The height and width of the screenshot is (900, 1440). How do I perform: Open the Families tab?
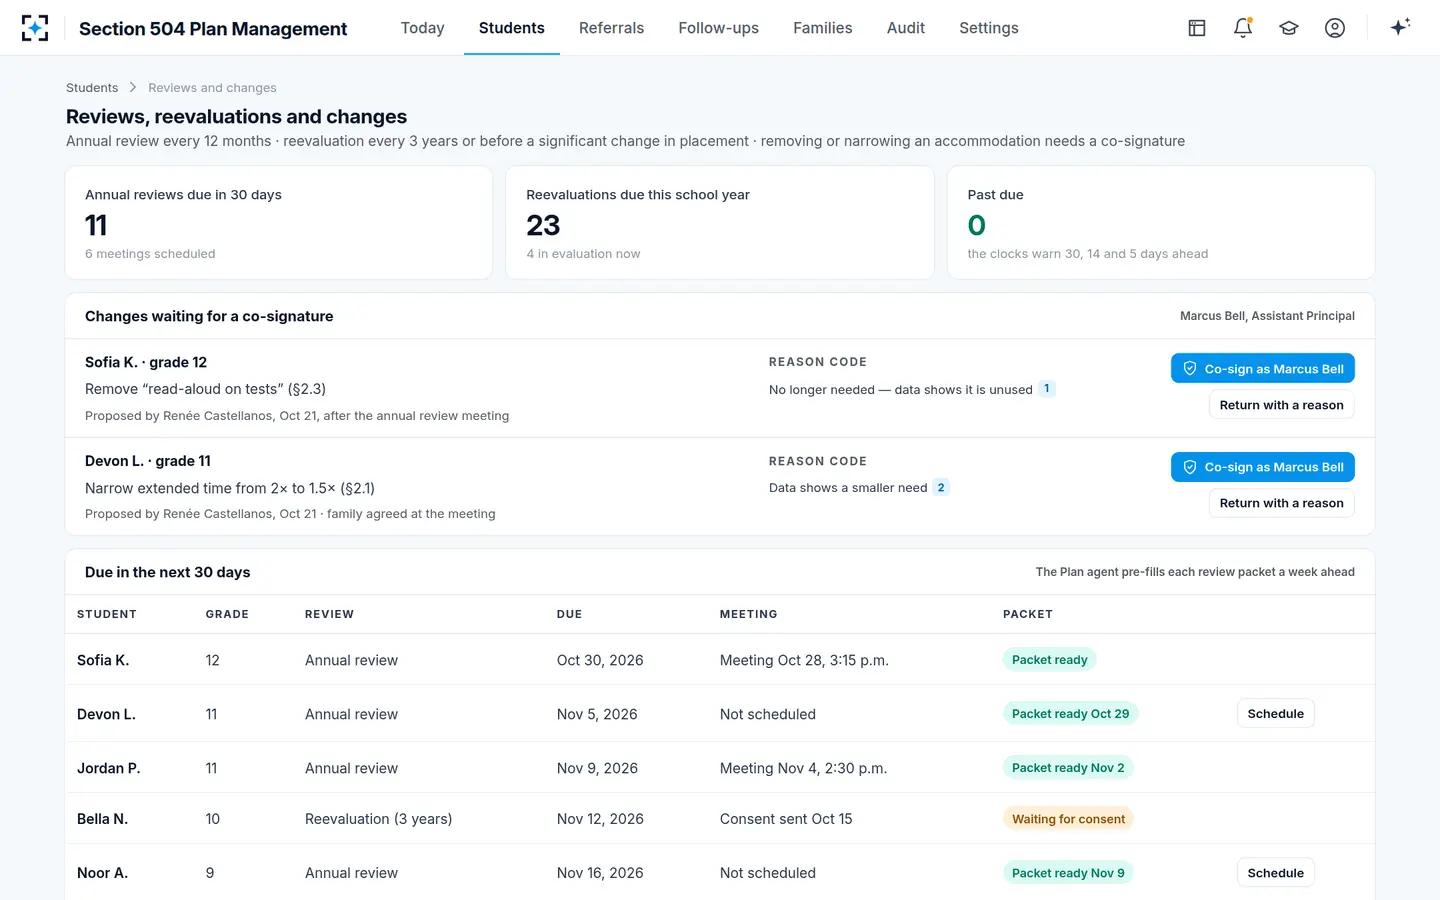[822, 28]
